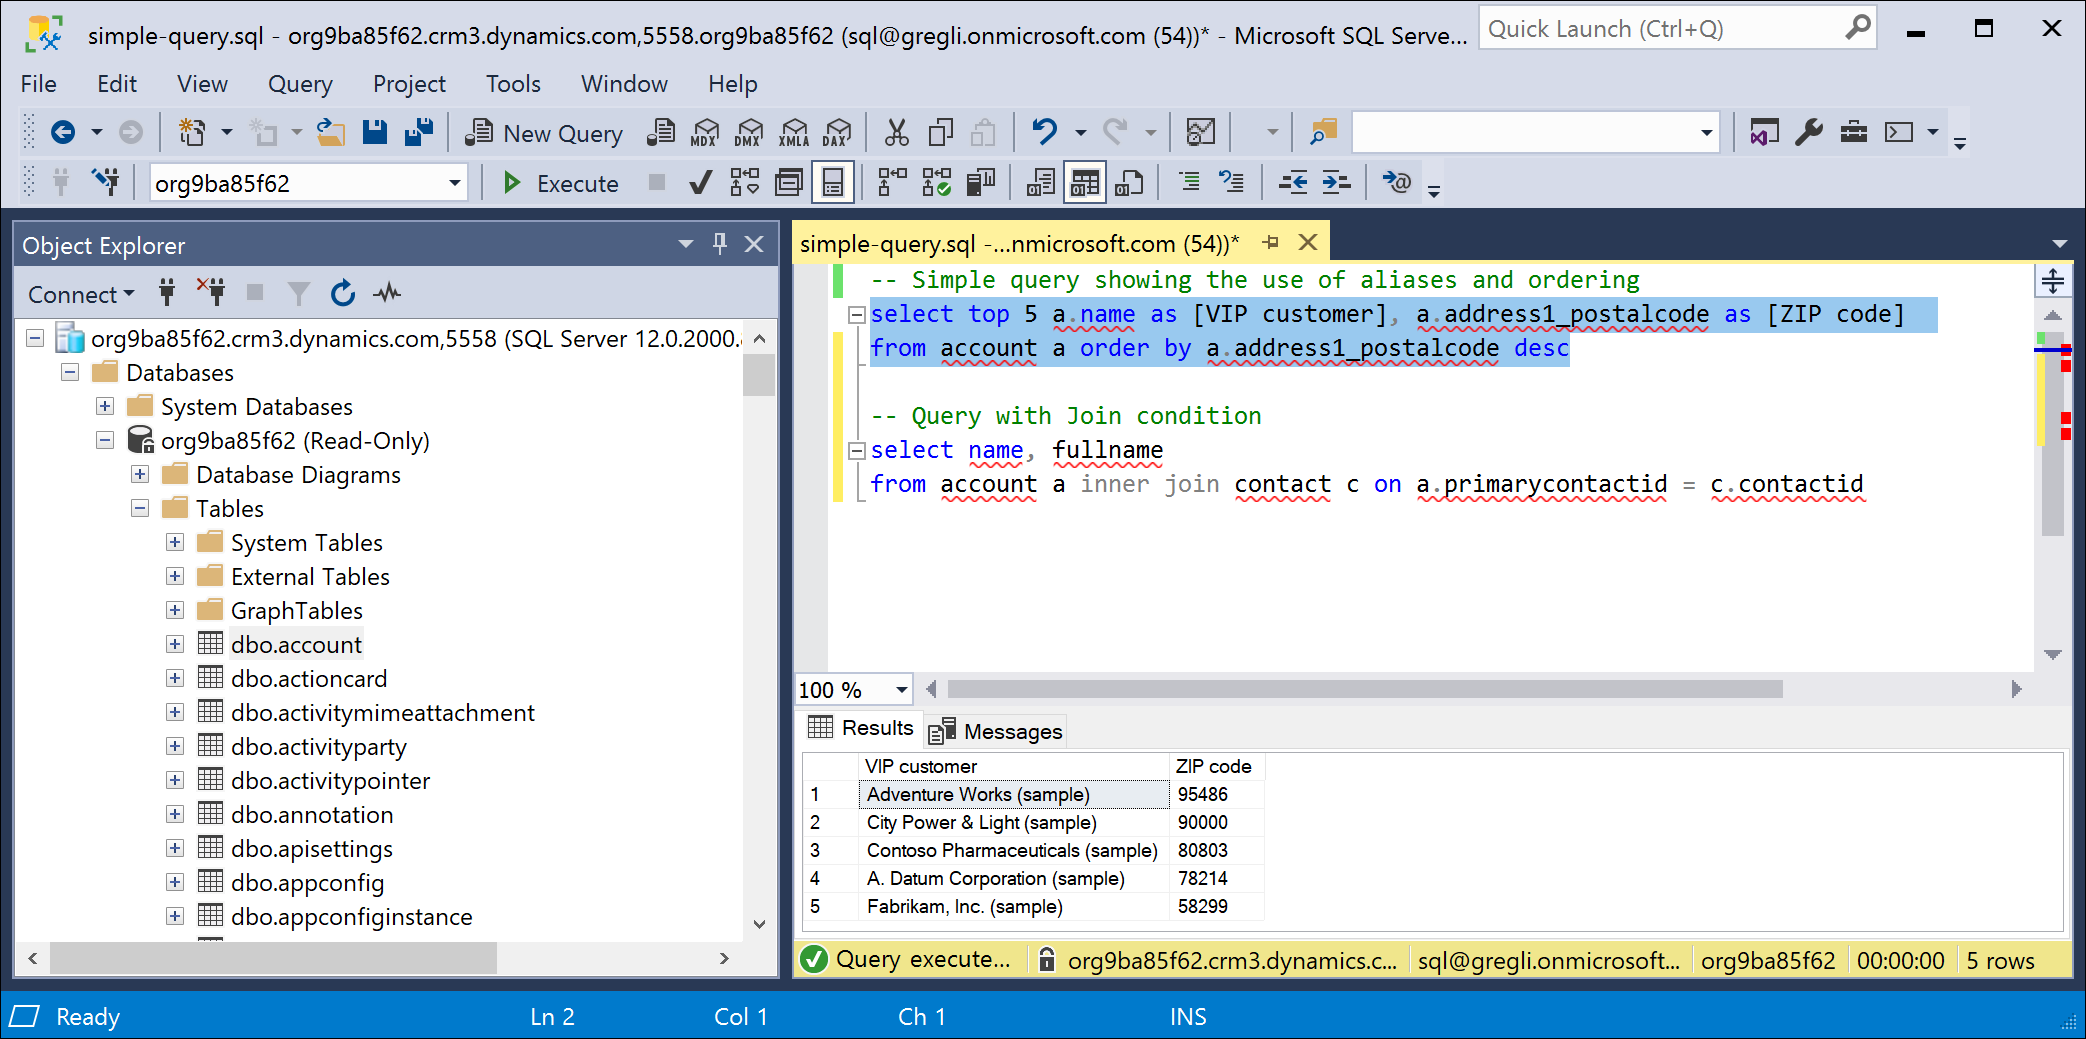Comment out the selected lines
2086x1039 pixels.
[1189, 182]
